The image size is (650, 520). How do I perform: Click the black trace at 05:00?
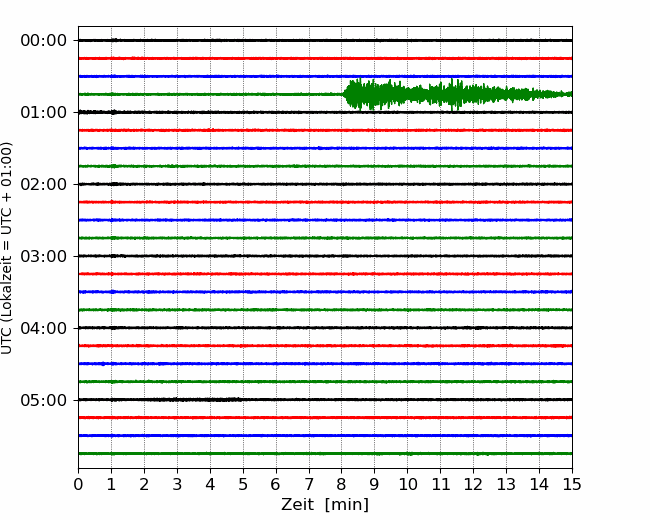(x=325, y=400)
